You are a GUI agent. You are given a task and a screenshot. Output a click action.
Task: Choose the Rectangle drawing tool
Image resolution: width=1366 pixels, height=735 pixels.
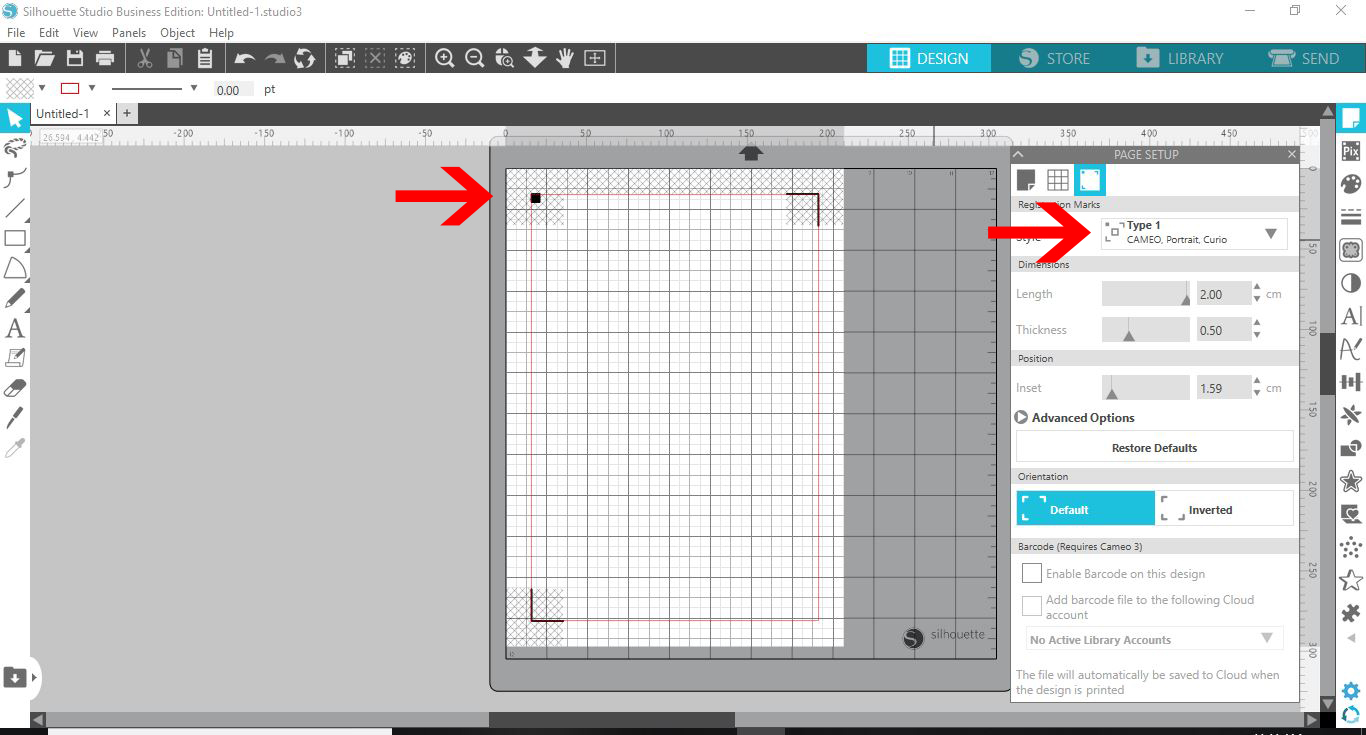pos(15,238)
